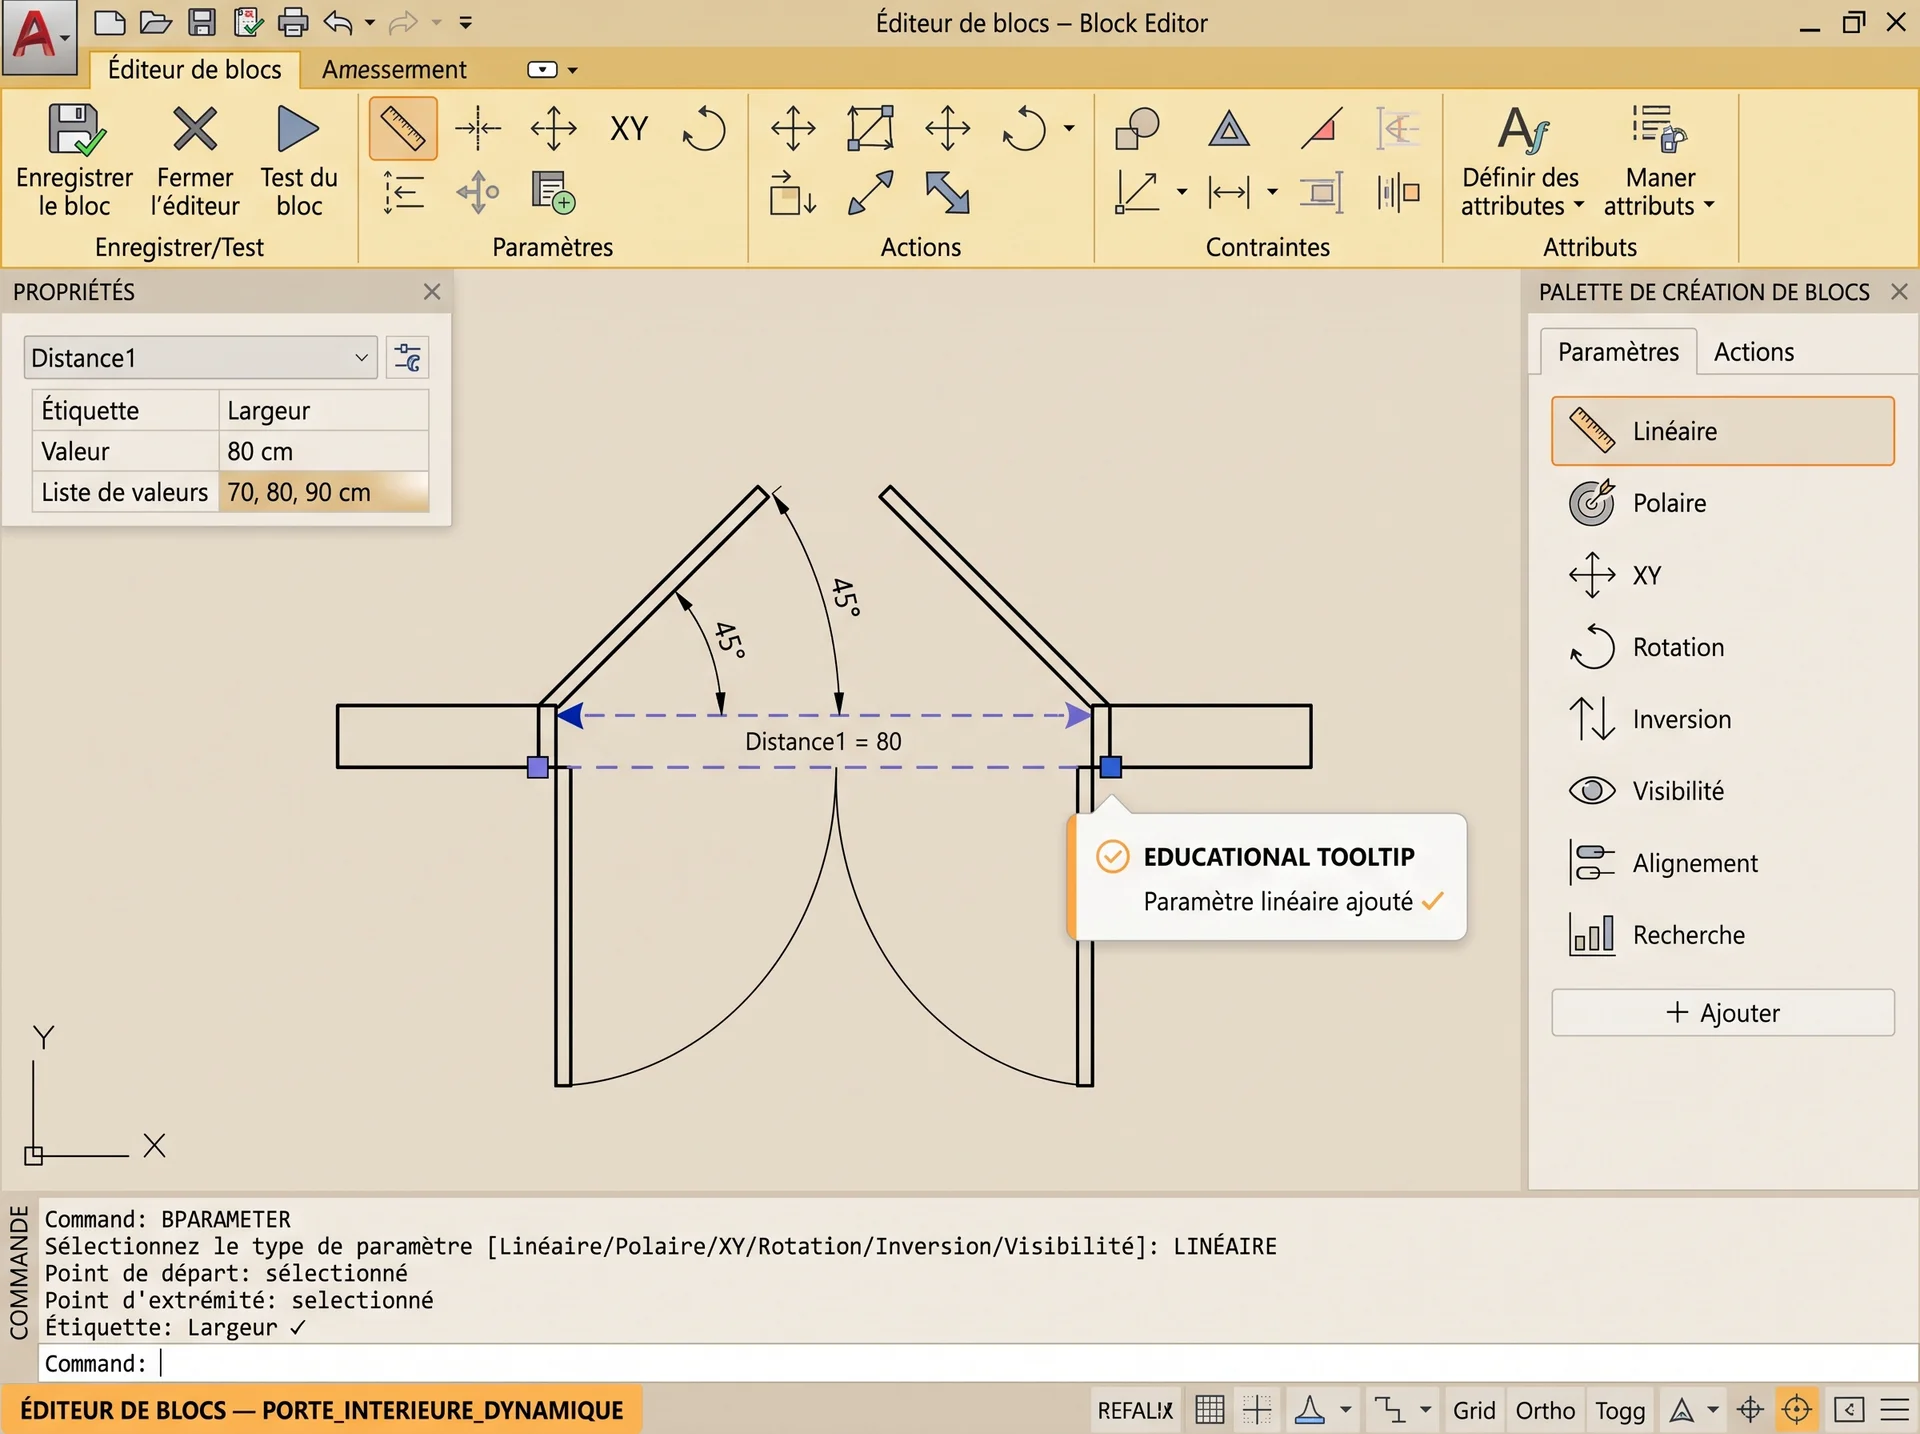The image size is (1920, 1434).
Task: Click the Enregistrer le bloc save icon
Action: coord(75,130)
